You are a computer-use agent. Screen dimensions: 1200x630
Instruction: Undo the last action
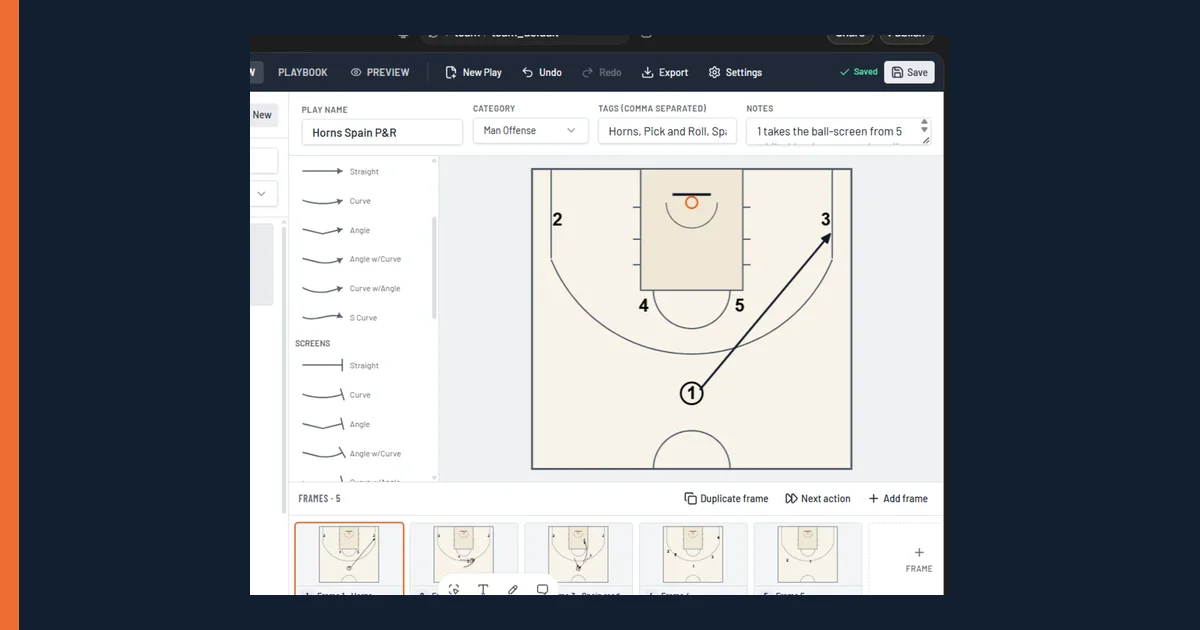click(x=542, y=72)
